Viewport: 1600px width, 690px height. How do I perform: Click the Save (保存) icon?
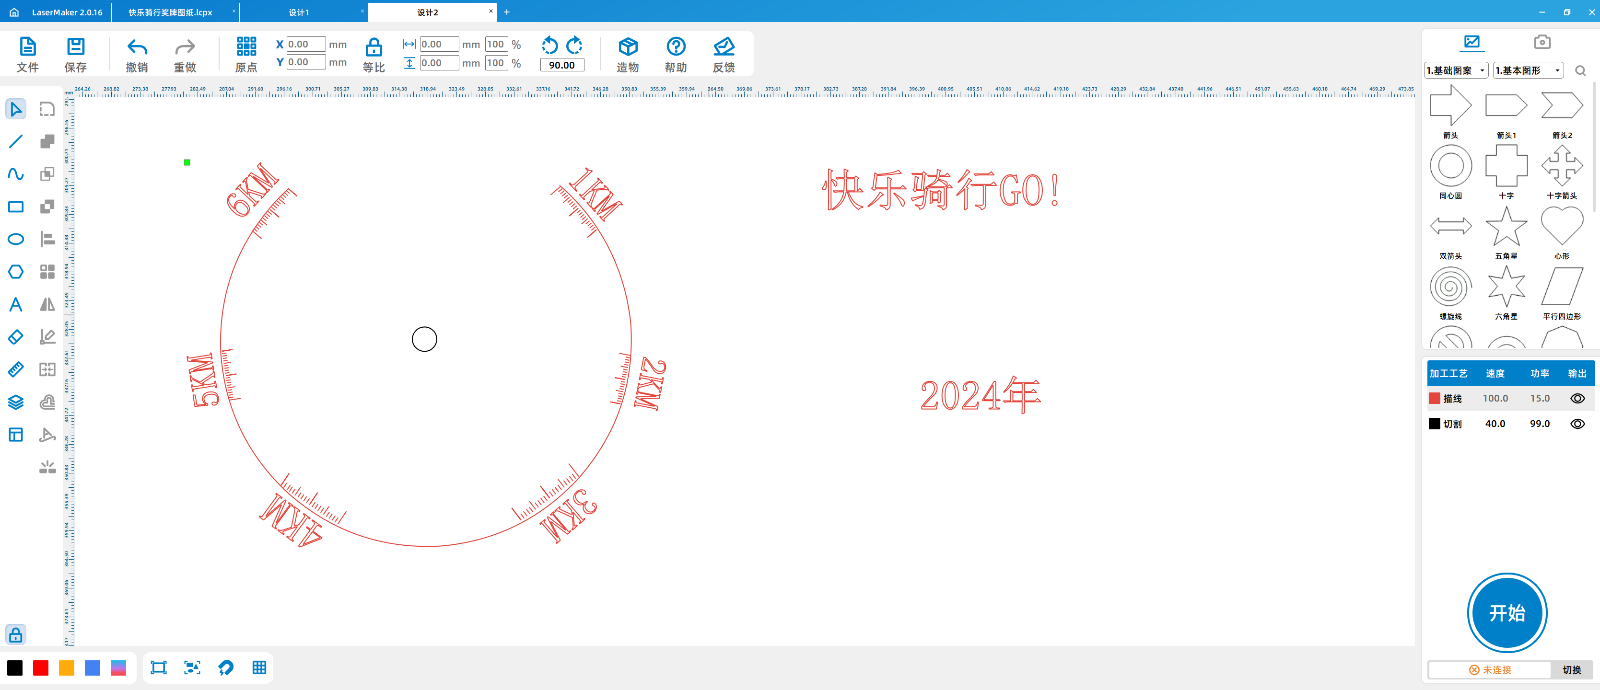[75, 47]
